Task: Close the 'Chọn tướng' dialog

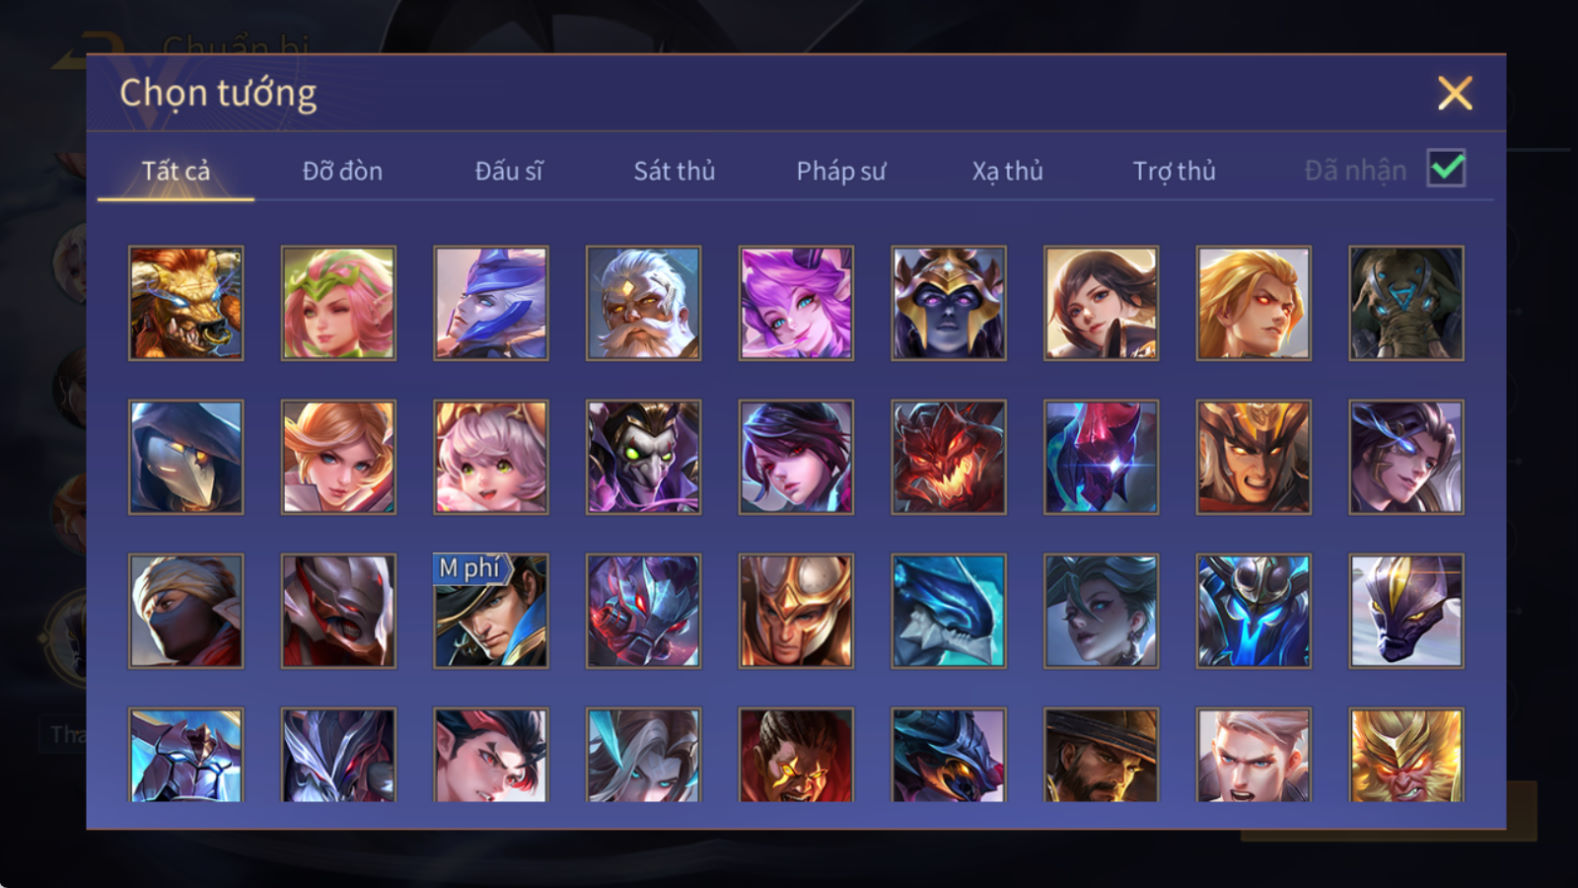Action: click(x=1455, y=93)
